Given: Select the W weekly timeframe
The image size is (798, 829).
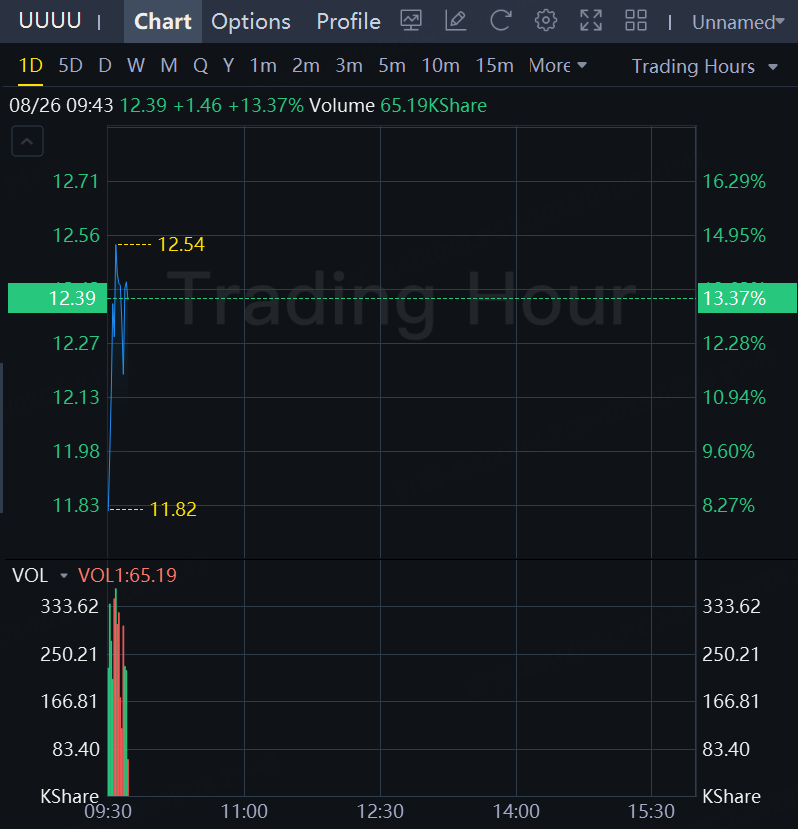Looking at the screenshot, I should click(136, 66).
